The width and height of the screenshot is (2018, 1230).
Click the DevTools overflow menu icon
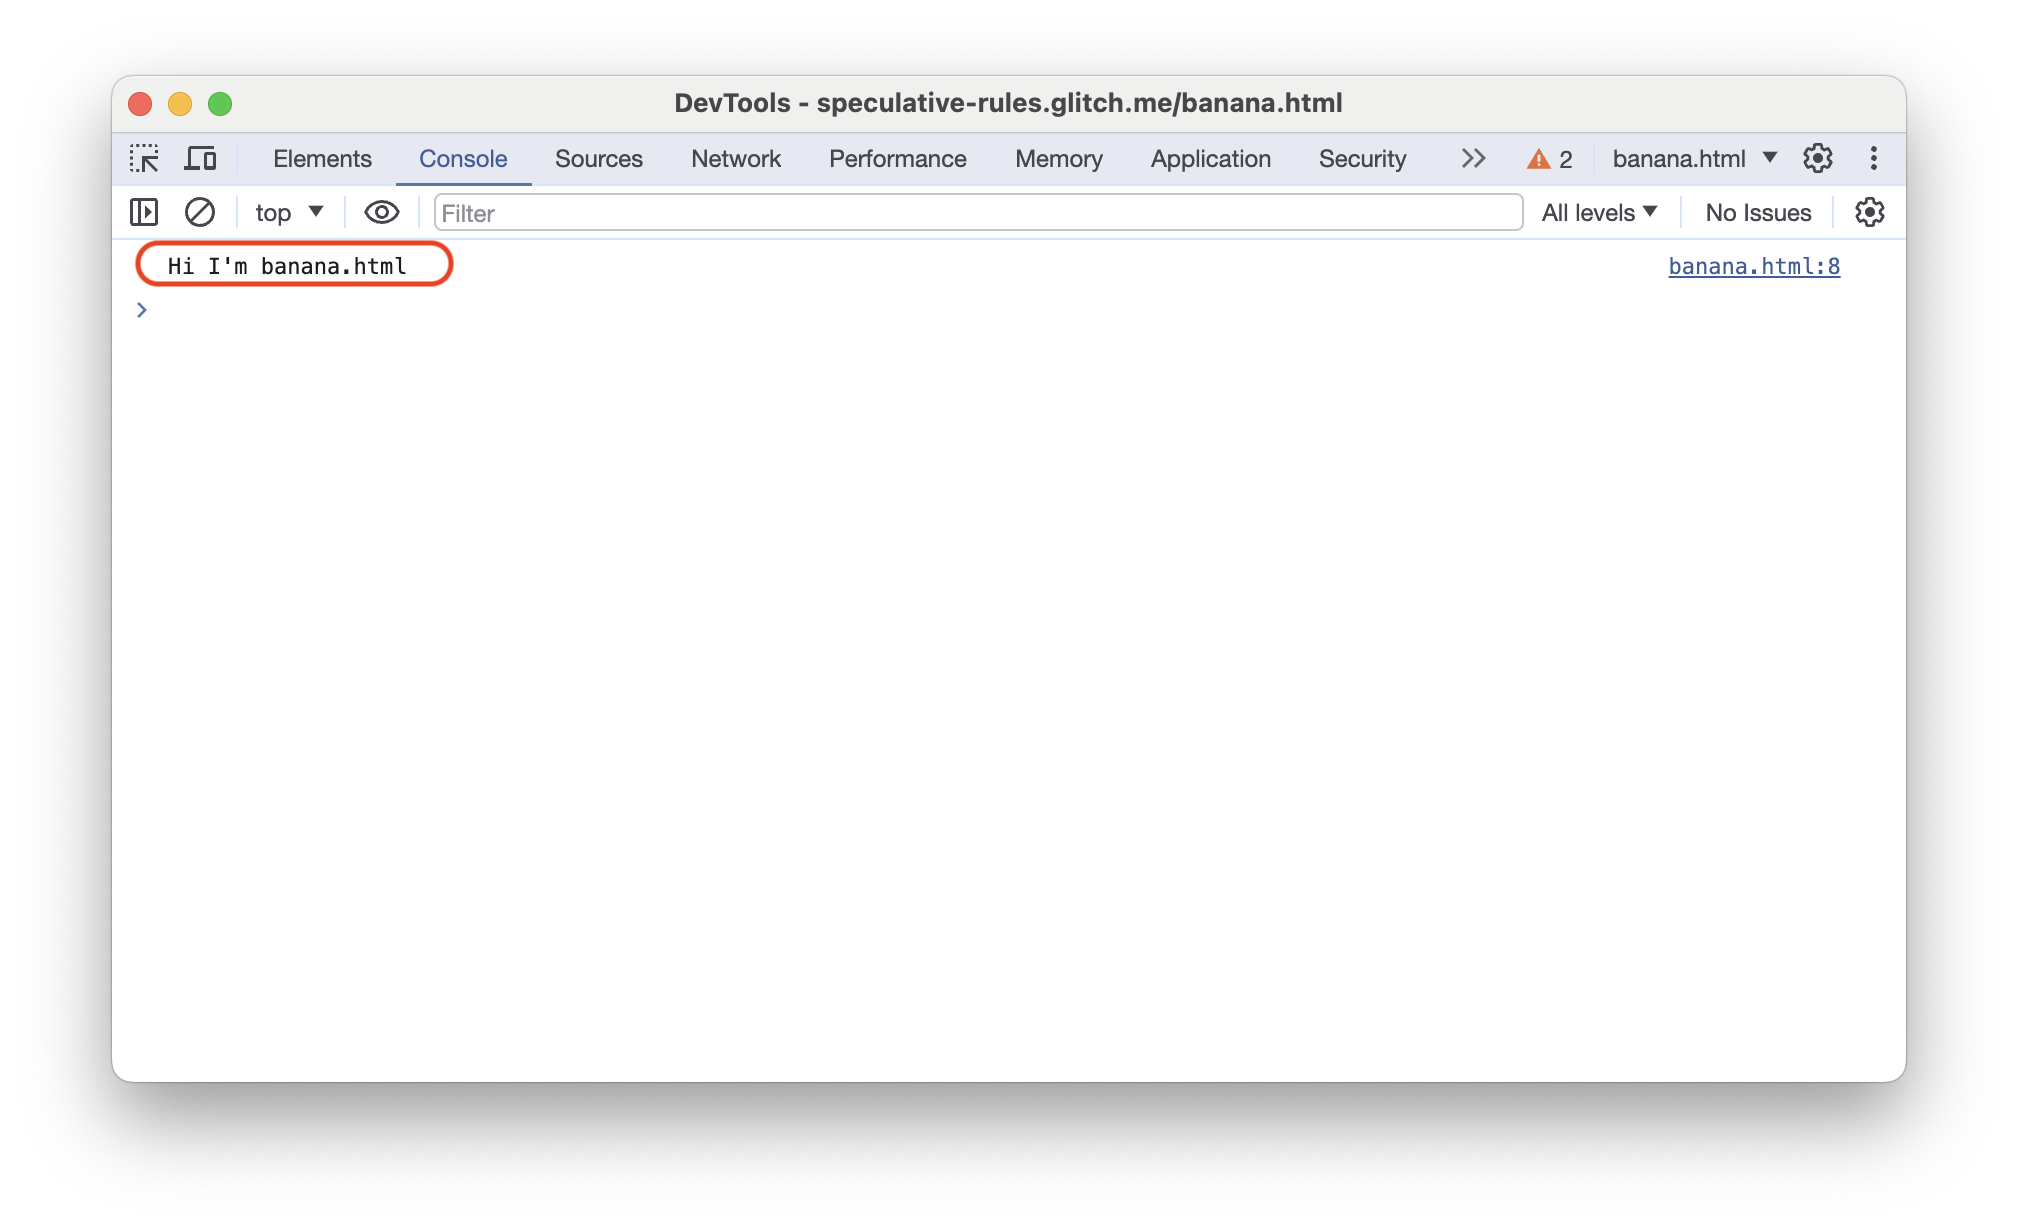pyautogui.click(x=1871, y=159)
